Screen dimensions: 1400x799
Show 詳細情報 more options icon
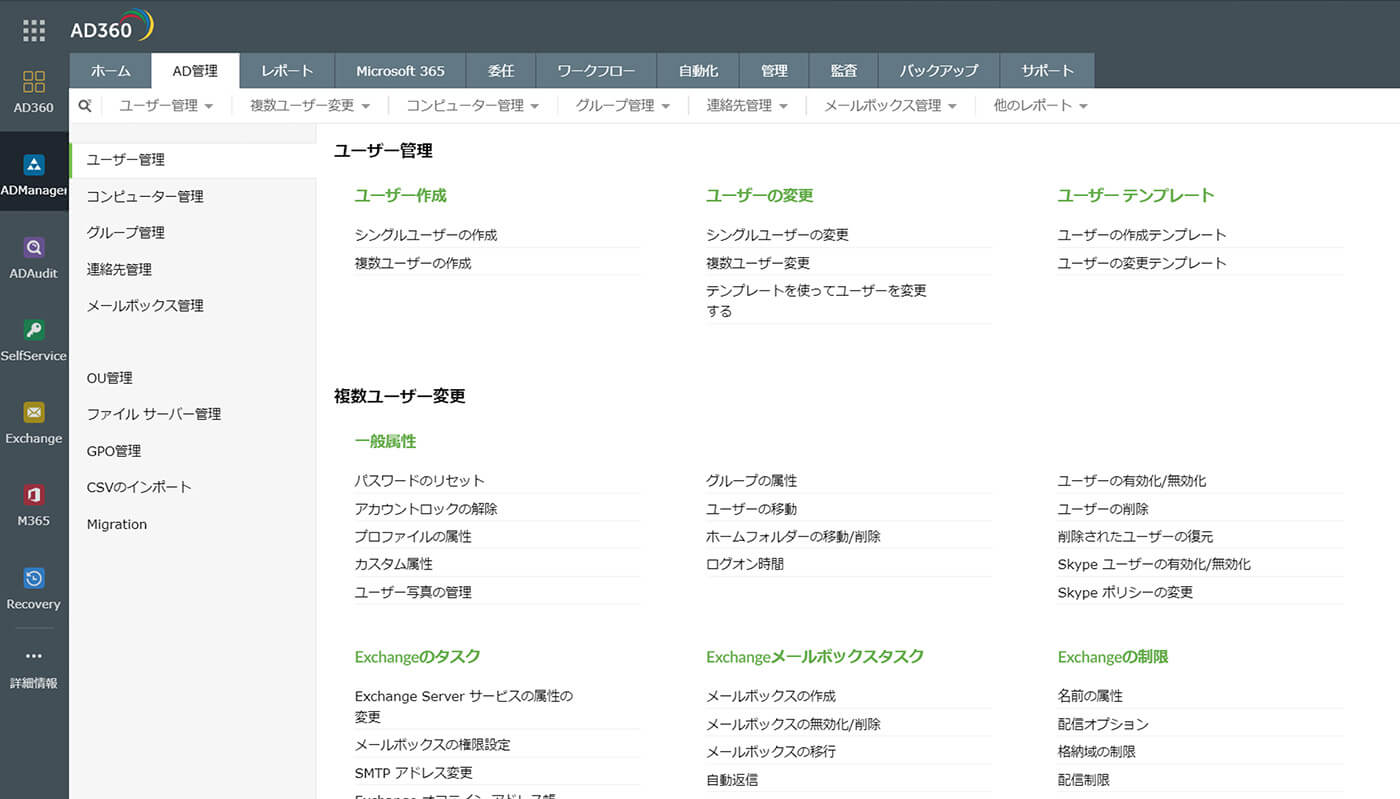pos(34,657)
